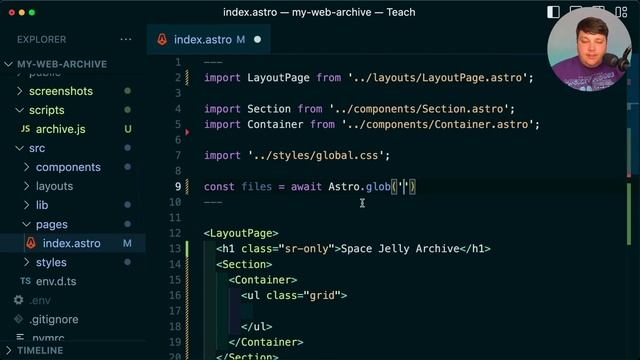Click '../components/Section.astro' path string
Image resolution: width=640 pixels, height=360 pixels.
click(x=419, y=109)
